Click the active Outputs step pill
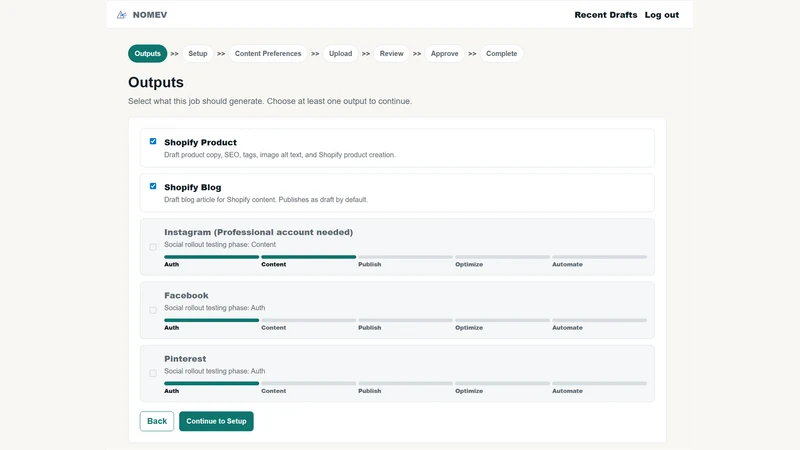The image size is (800, 450). click(147, 54)
